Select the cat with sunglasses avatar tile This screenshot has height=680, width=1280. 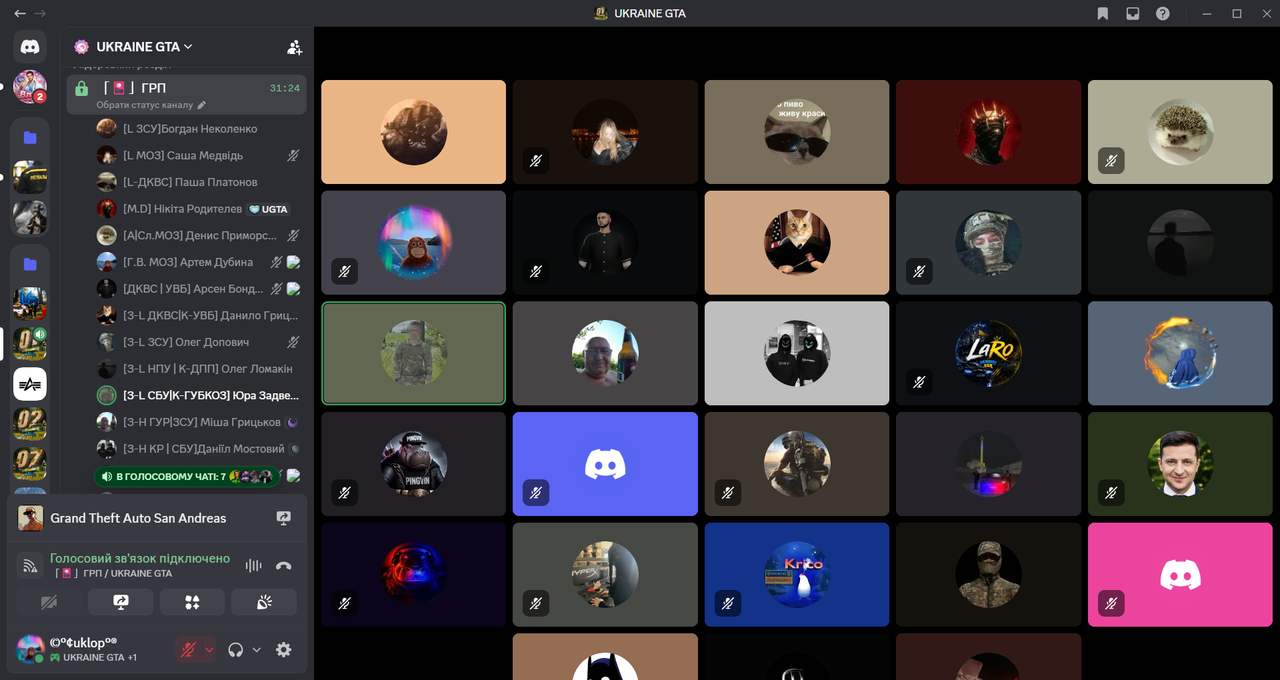(797, 132)
